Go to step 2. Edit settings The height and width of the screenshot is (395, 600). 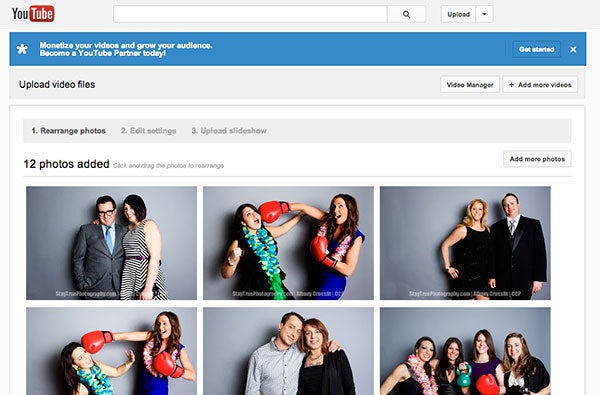tap(148, 131)
